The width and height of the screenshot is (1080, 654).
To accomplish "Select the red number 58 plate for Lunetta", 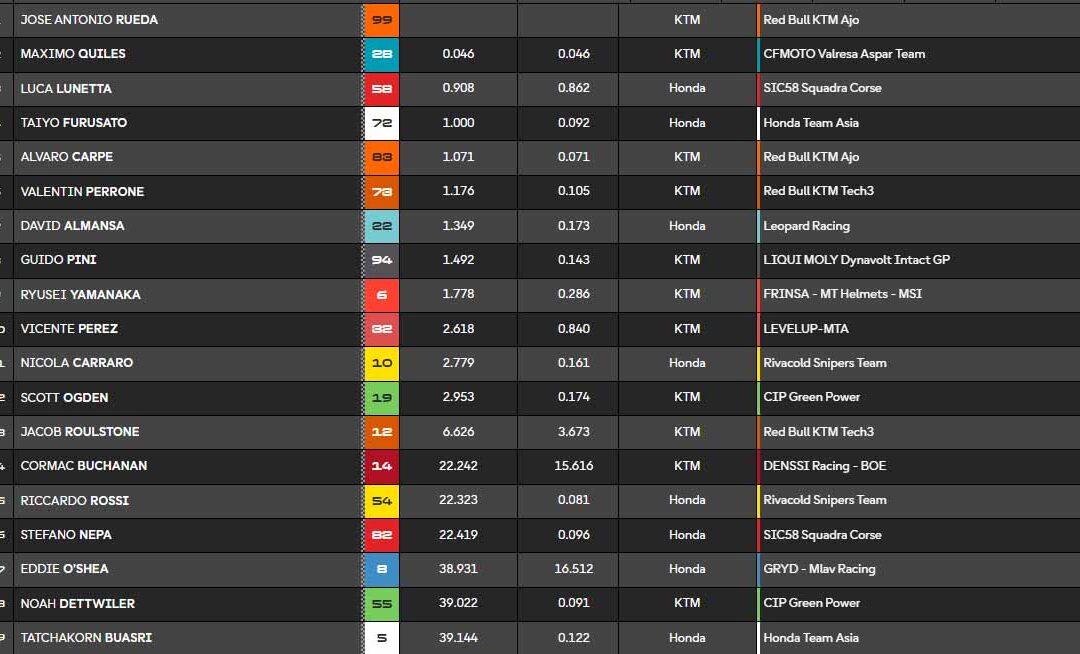I will click(x=381, y=88).
